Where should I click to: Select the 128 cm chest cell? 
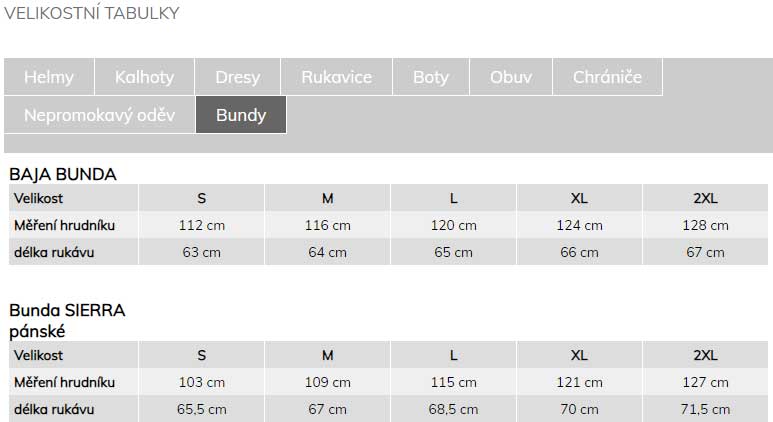705,225
